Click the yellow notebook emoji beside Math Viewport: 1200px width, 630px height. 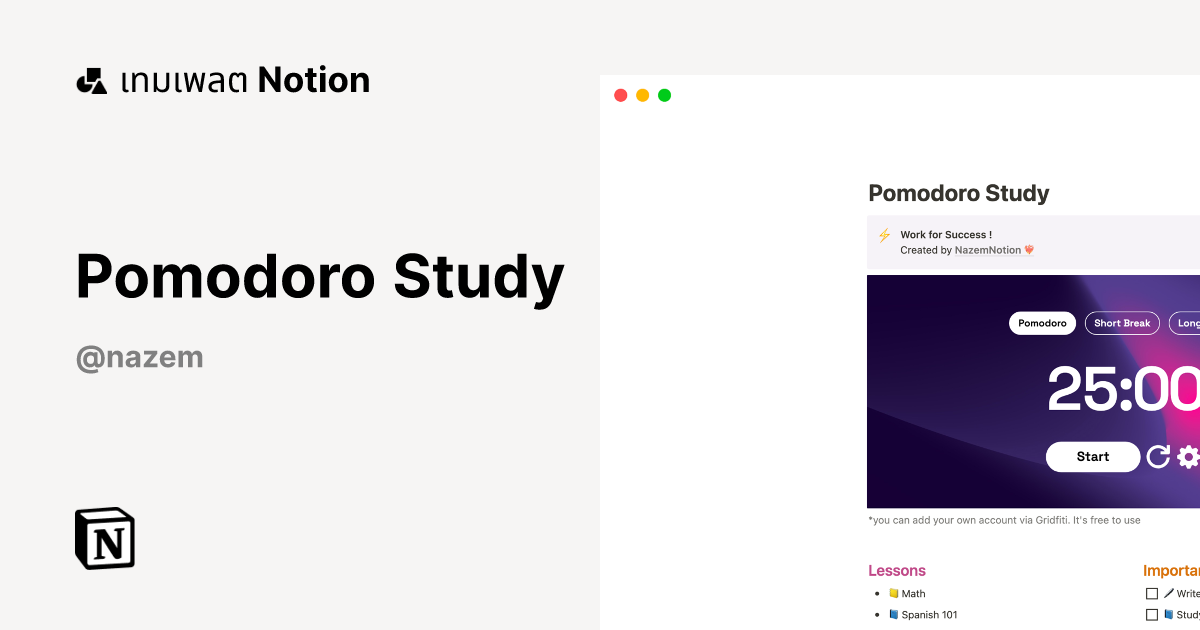click(892, 593)
